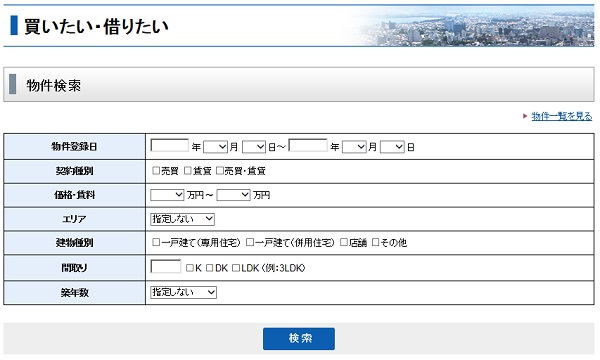
Task: Click the エリア row label
Action: click(x=74, y=219)
